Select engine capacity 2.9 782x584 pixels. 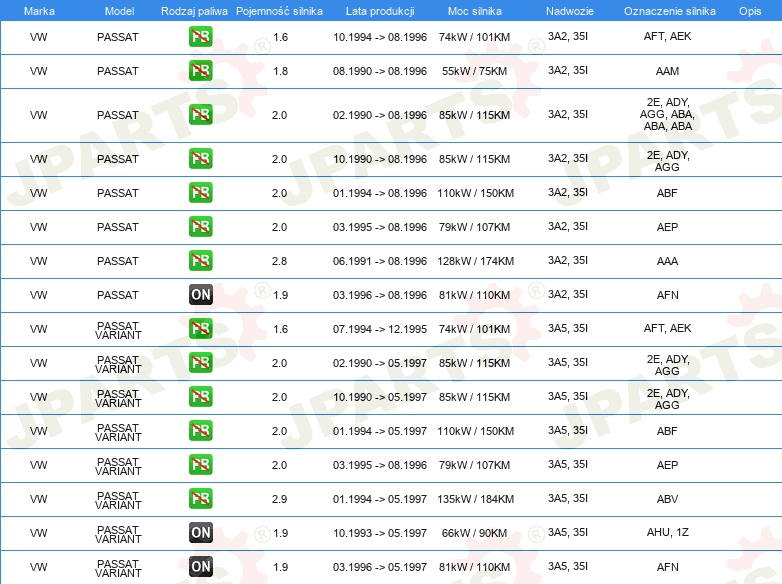[x=279, y=499]
